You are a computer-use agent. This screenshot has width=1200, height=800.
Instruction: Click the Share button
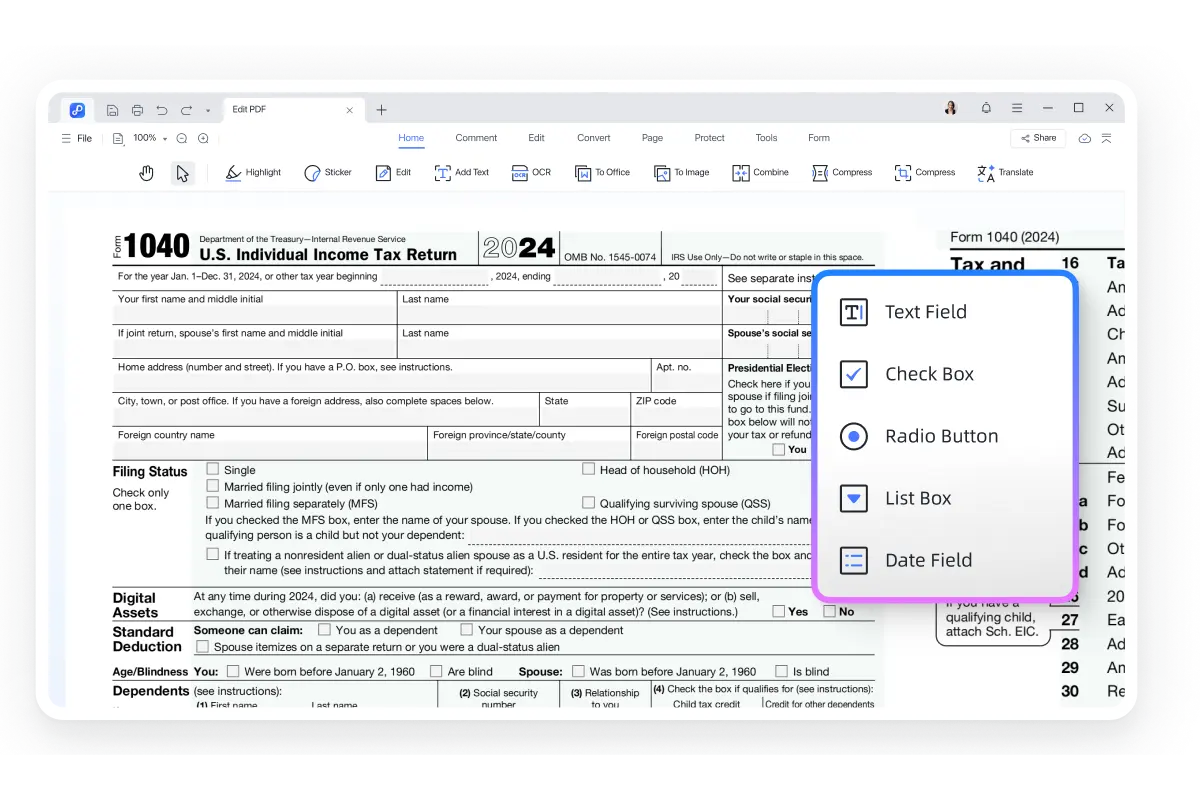1037,138
